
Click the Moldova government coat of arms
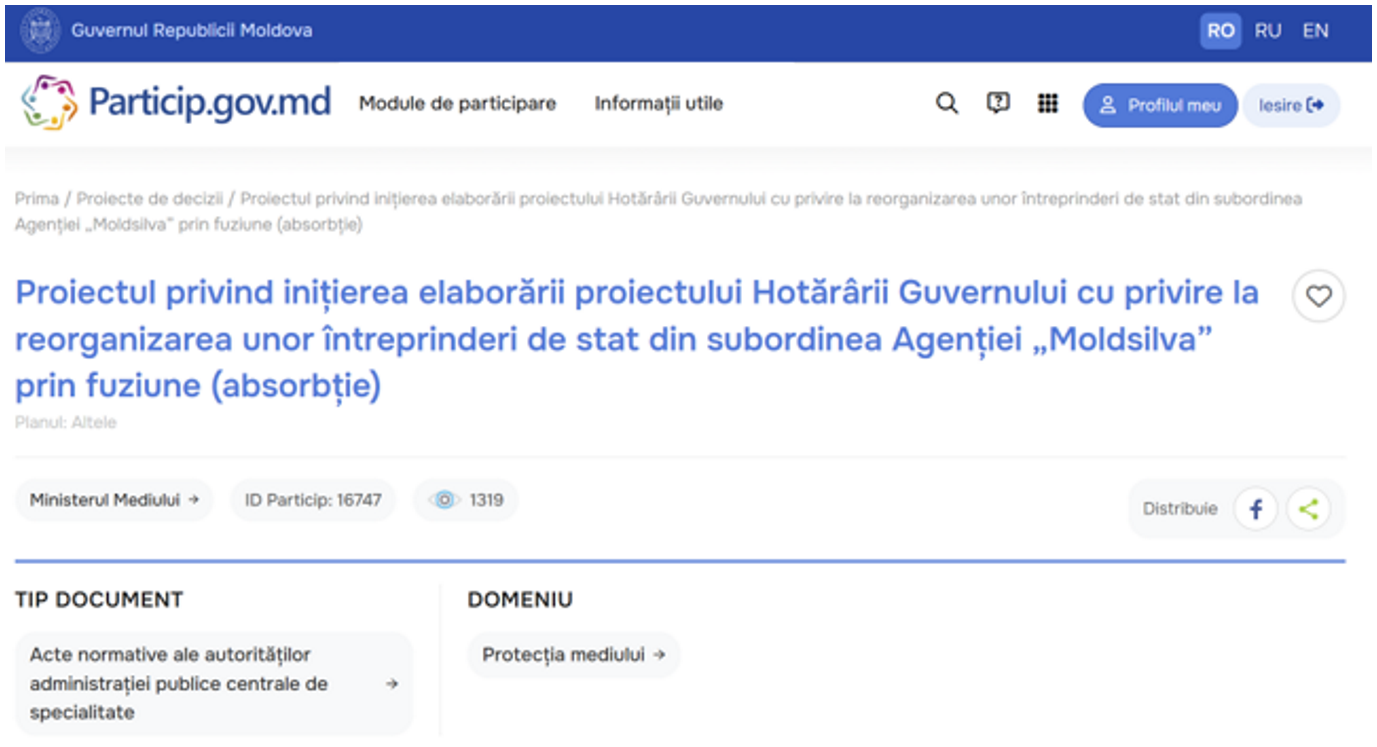click(x=40, y=30)
